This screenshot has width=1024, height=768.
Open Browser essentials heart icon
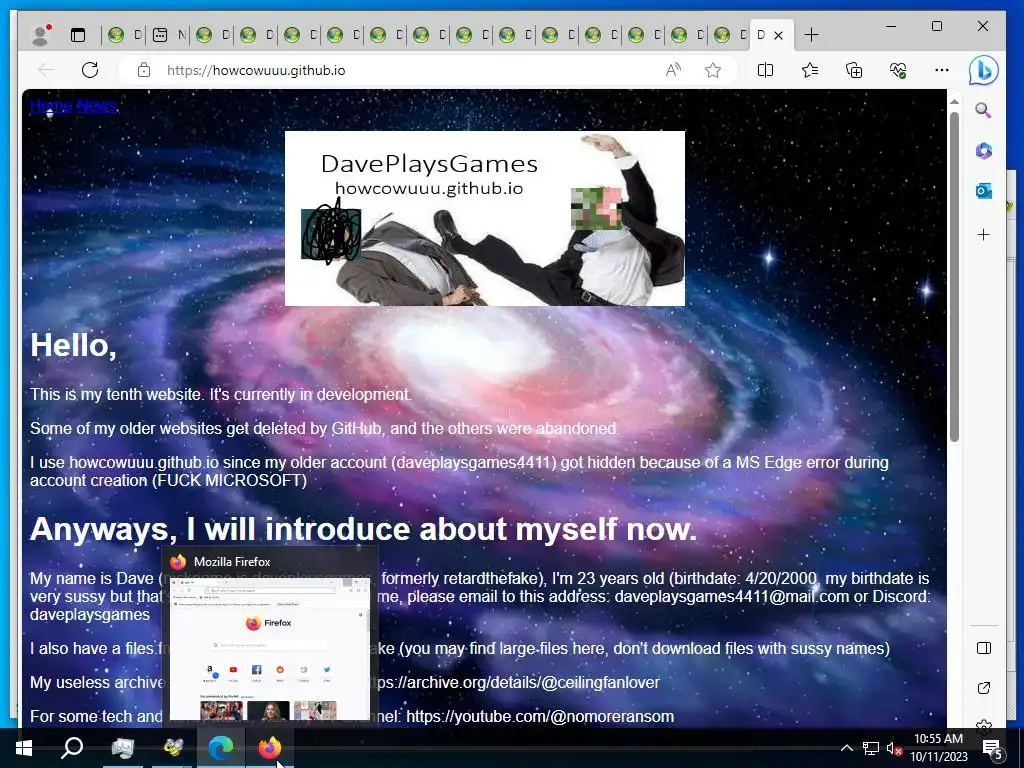898,70
